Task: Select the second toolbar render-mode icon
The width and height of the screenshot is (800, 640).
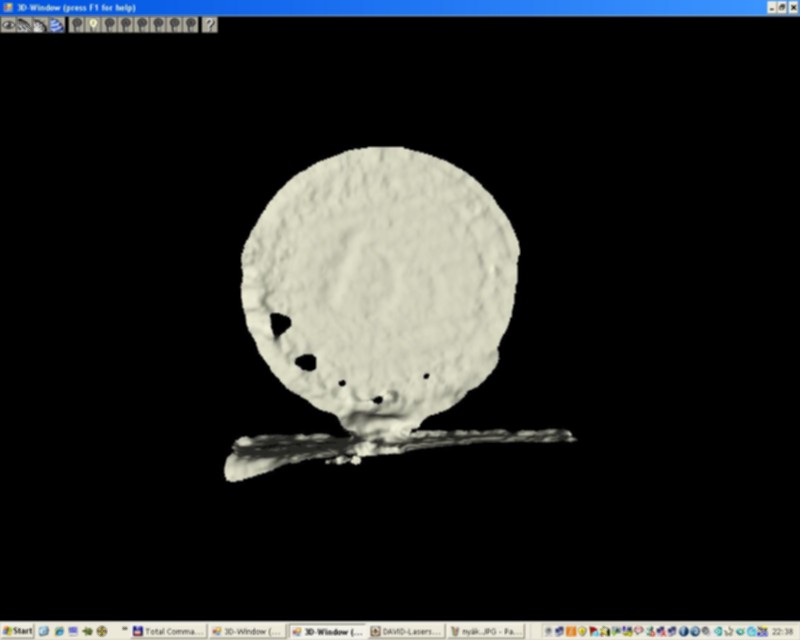Action: tap(24, 24)
